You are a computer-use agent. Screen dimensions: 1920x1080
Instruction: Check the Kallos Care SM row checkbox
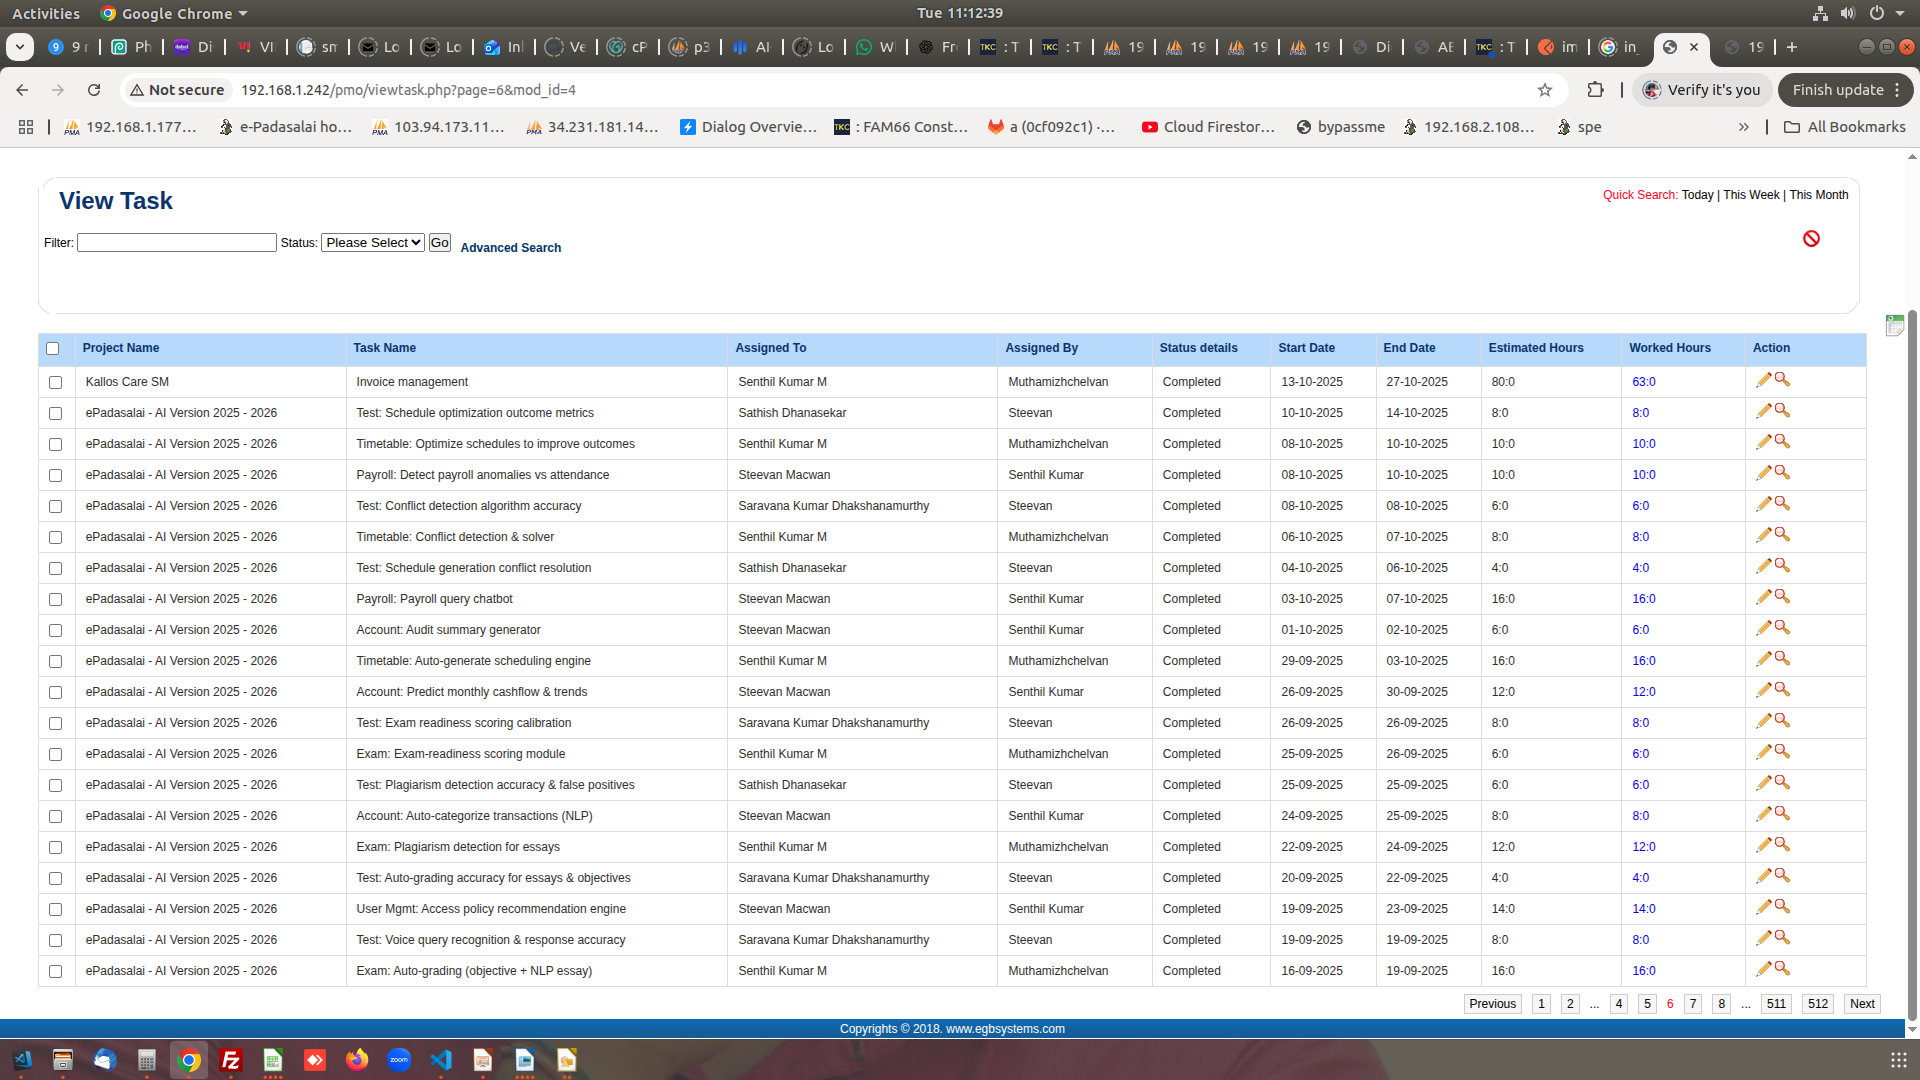[56, 382]
